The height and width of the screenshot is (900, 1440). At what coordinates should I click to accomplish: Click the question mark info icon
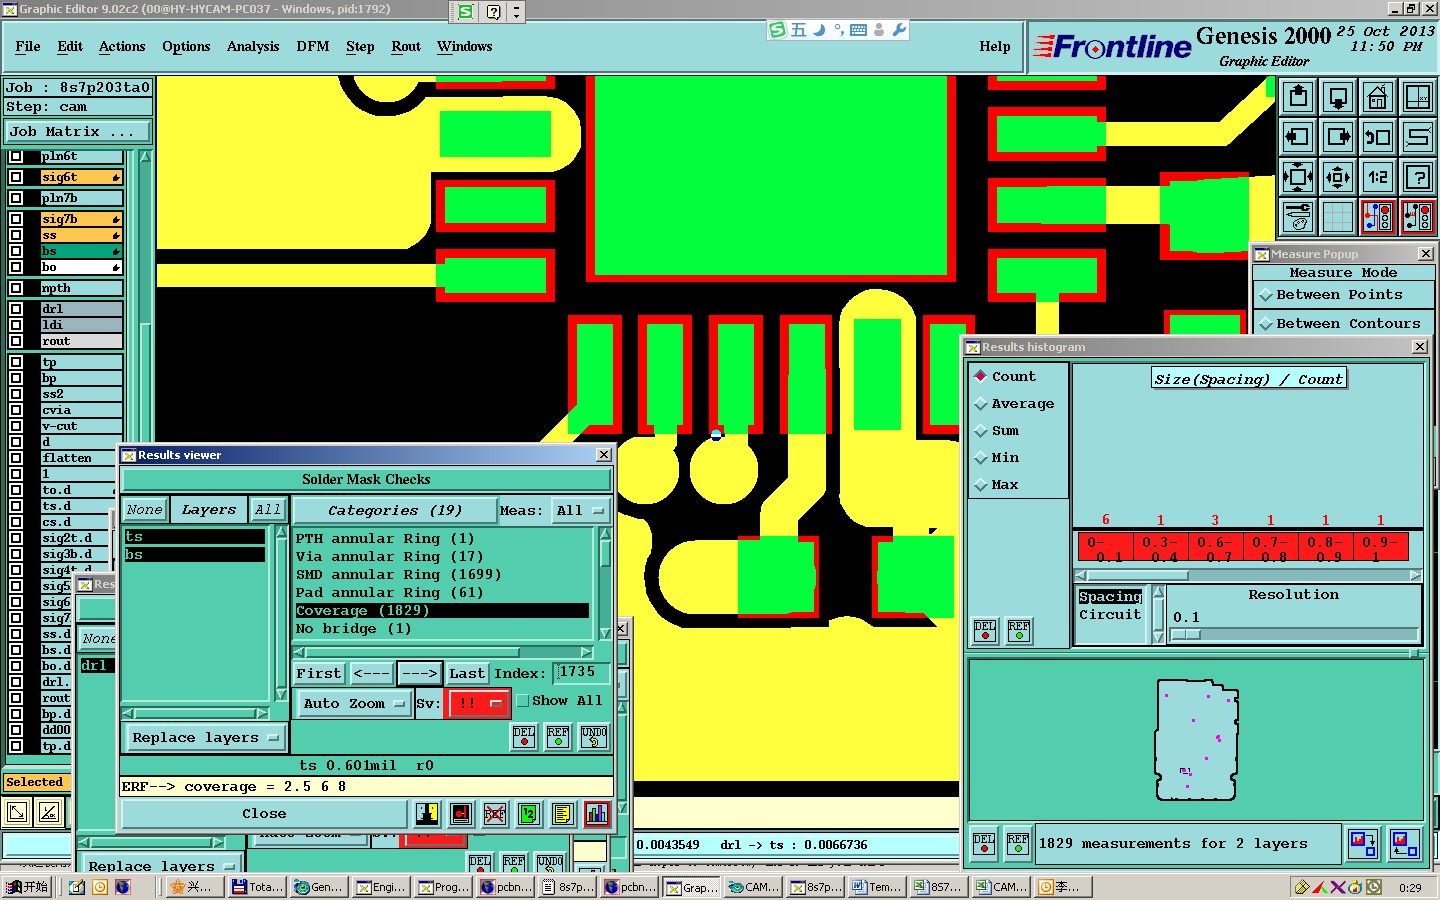pyautogui.click(x=1418, y=177)
